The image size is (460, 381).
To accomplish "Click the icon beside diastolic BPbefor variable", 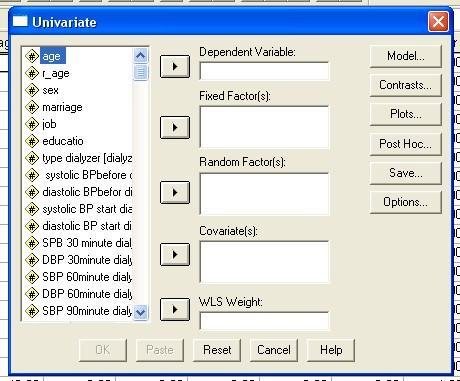I will [x=32, y=192].
